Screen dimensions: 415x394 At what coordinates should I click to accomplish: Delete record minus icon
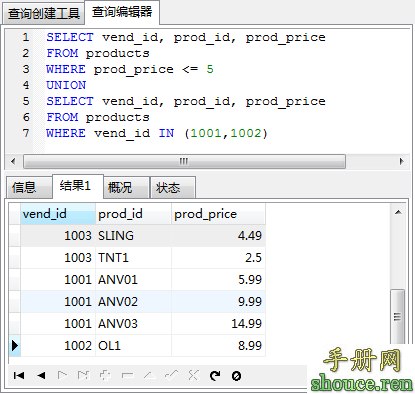tap(128, 376)
